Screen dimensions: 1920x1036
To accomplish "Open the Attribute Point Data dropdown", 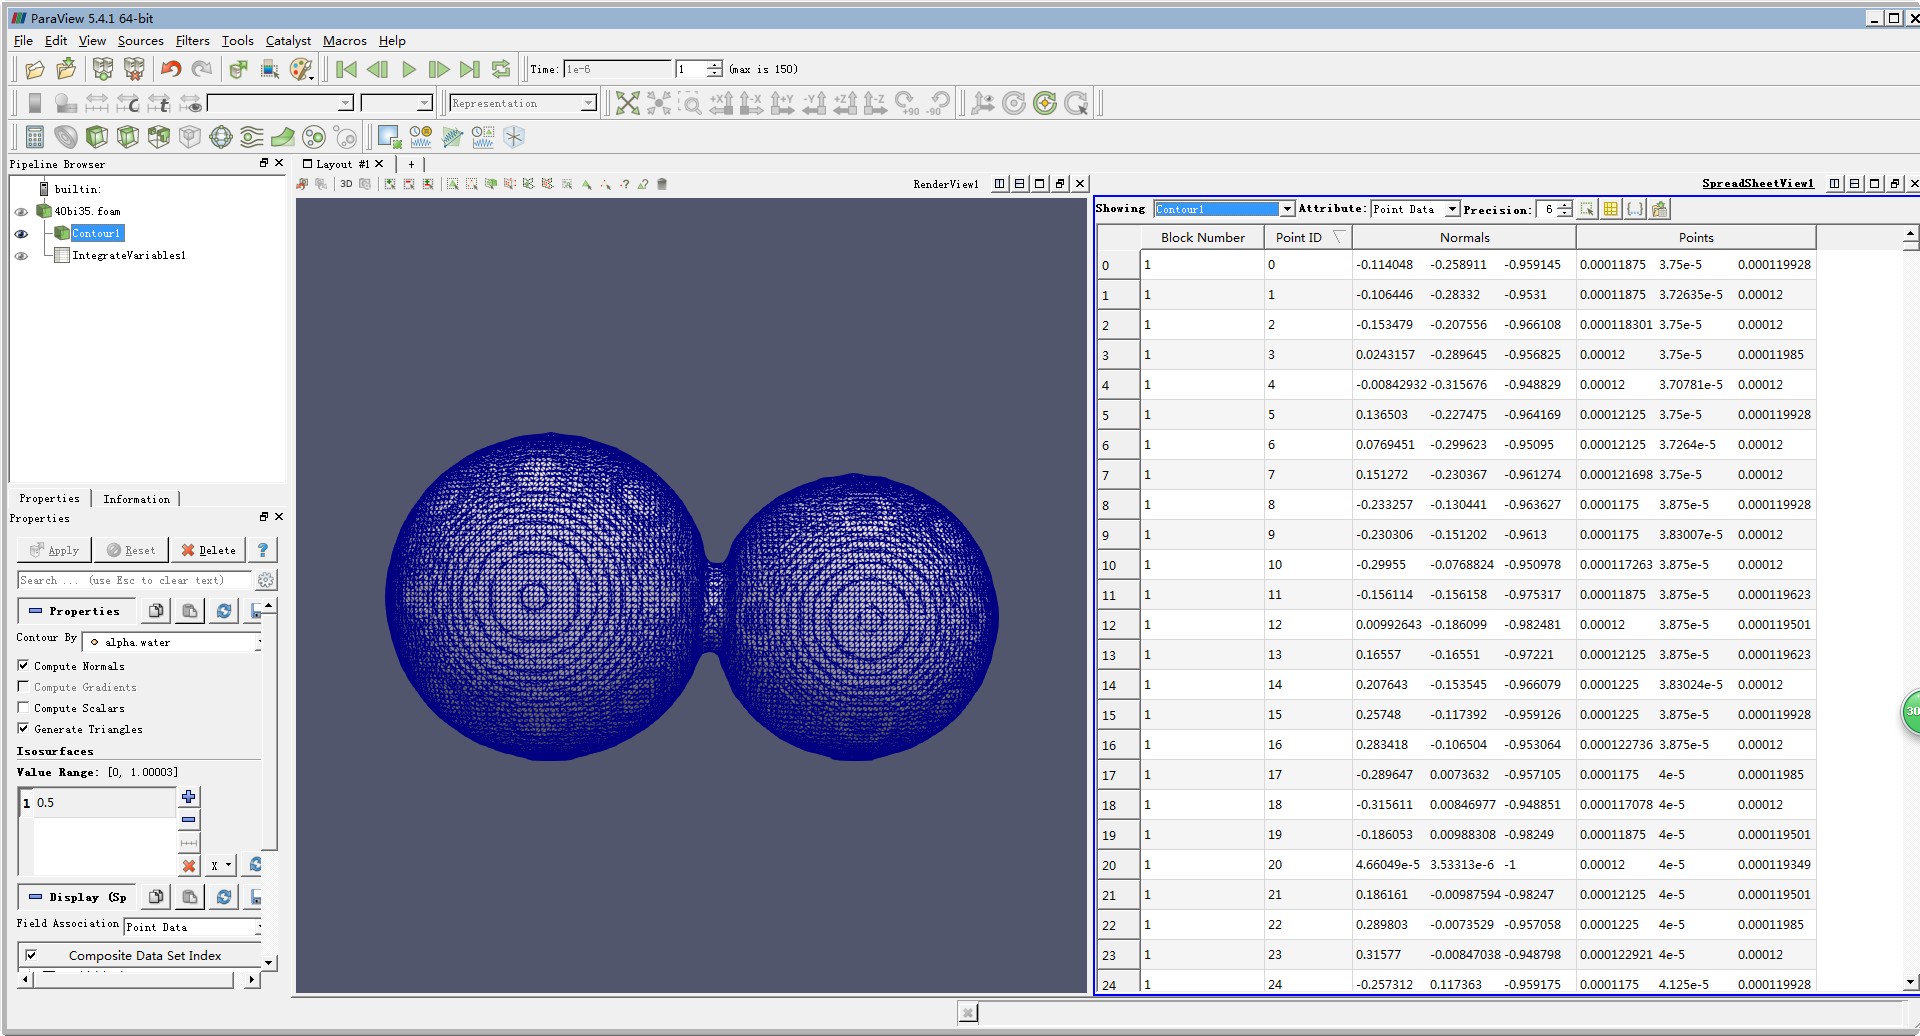I will (x=1415, y=209).
